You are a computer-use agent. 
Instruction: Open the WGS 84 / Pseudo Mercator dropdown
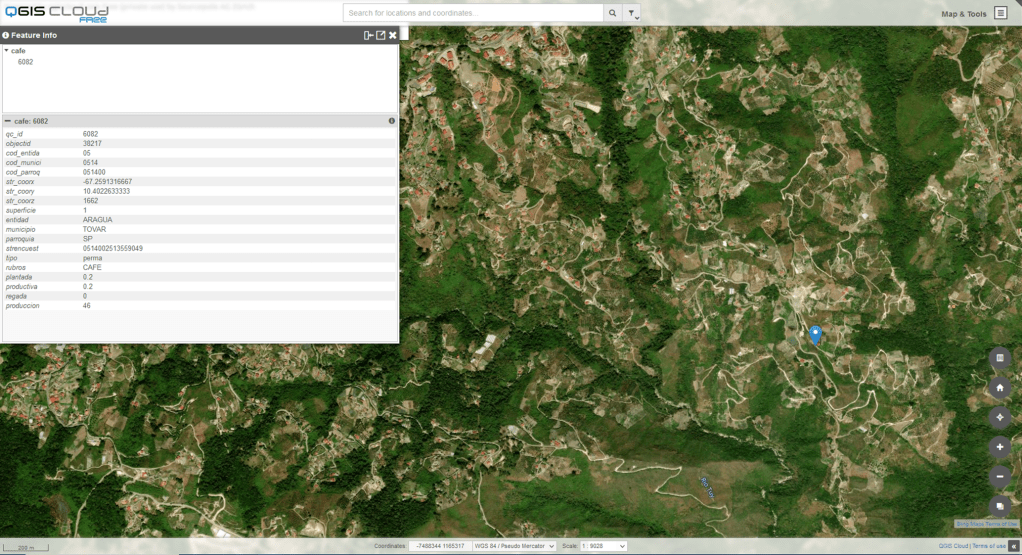pos(514,546)
